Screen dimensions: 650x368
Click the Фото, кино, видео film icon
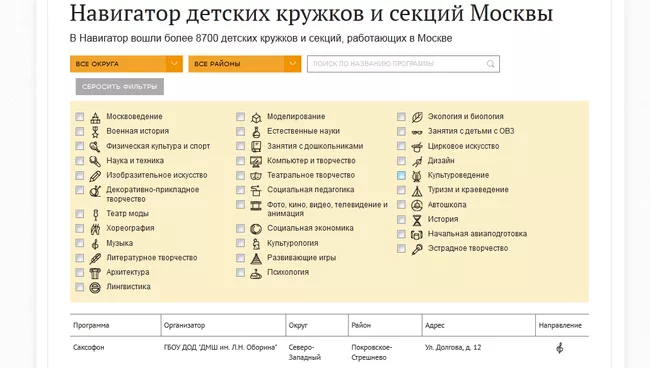pos(256,205)
